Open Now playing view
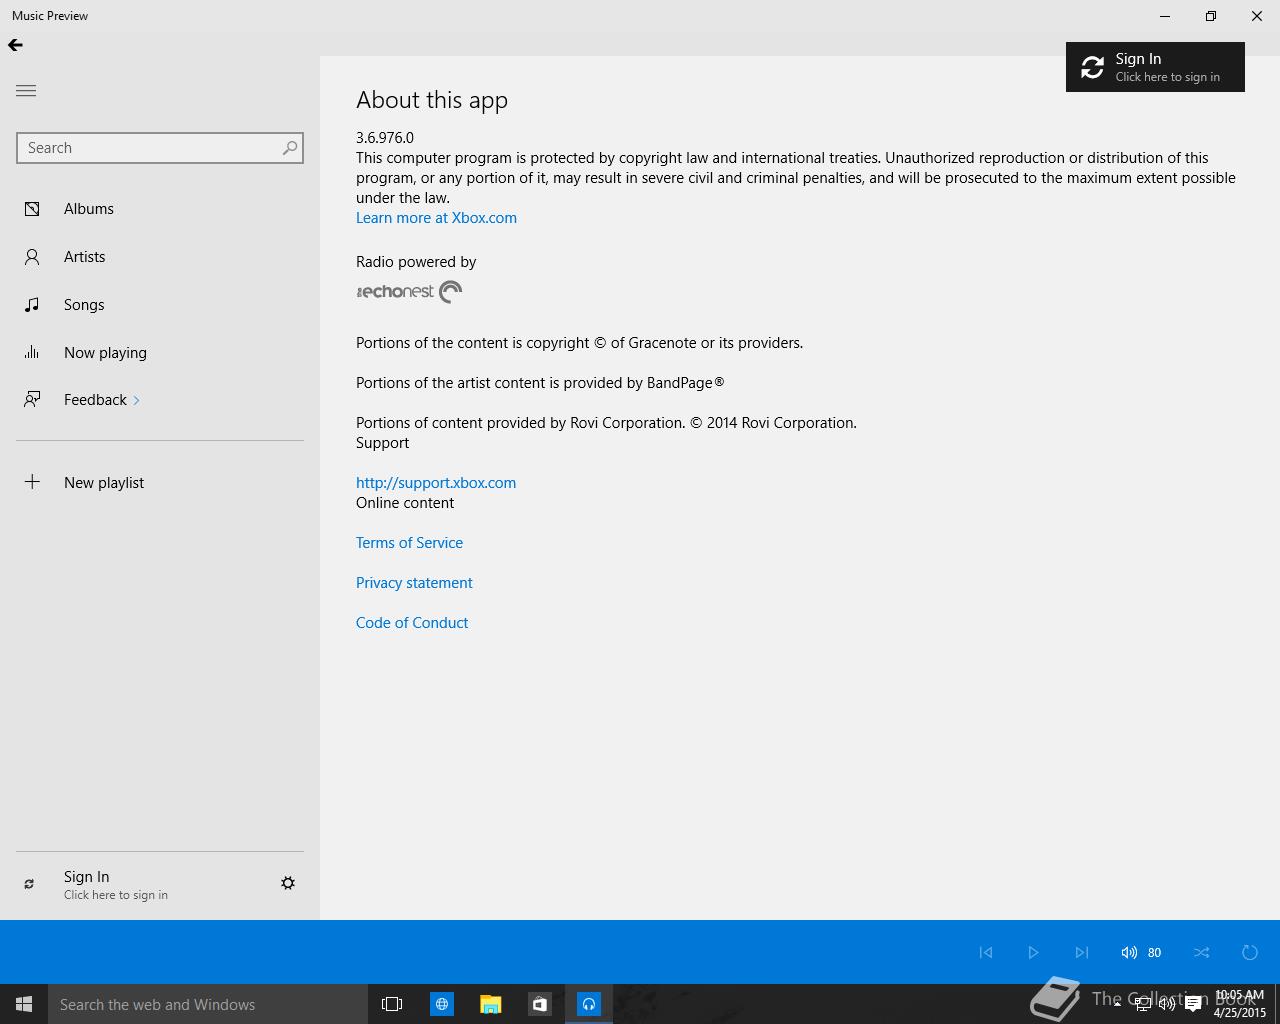The image size is (1280, 1024). [160, 353]
